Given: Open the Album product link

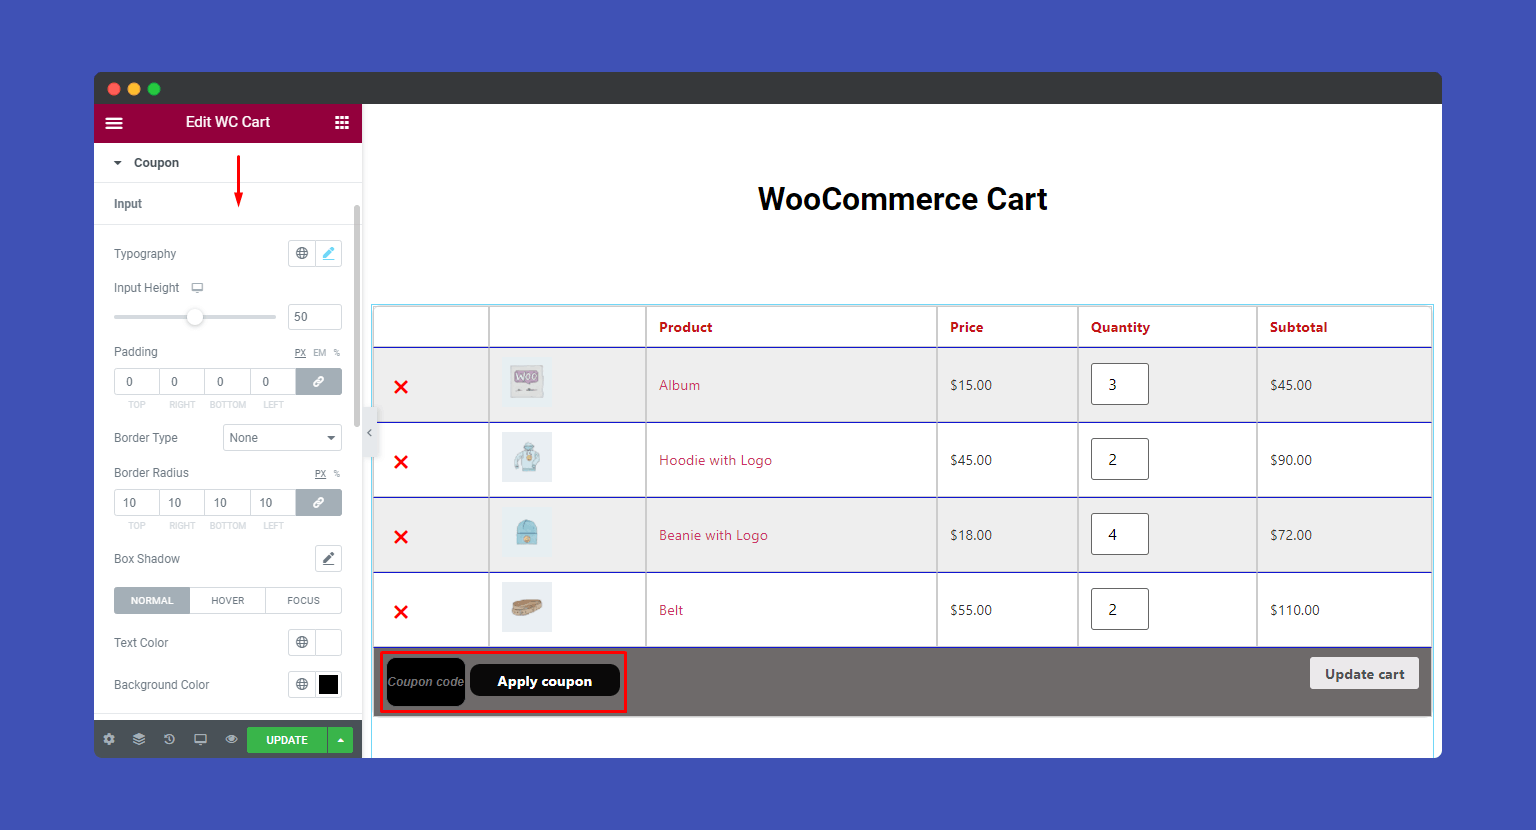Looking at the screenshot, I should click(x=679, y=385).
